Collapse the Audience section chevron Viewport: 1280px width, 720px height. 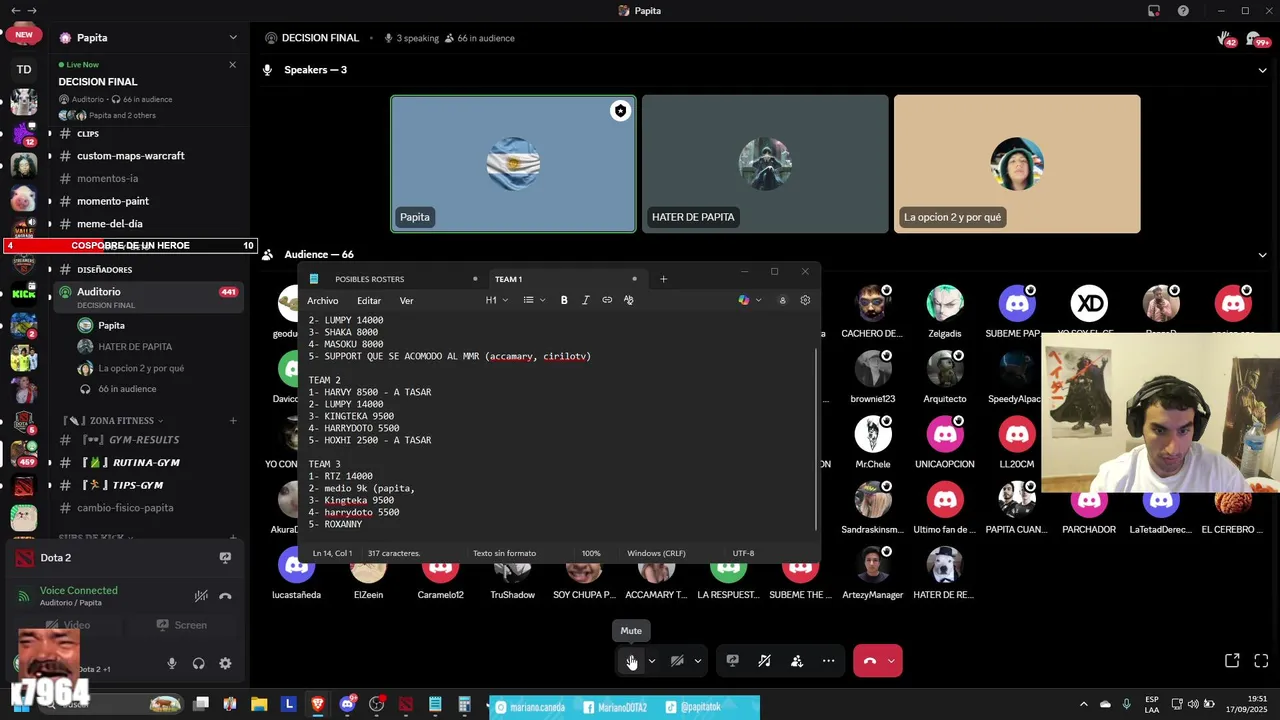tap(1262, 255)
